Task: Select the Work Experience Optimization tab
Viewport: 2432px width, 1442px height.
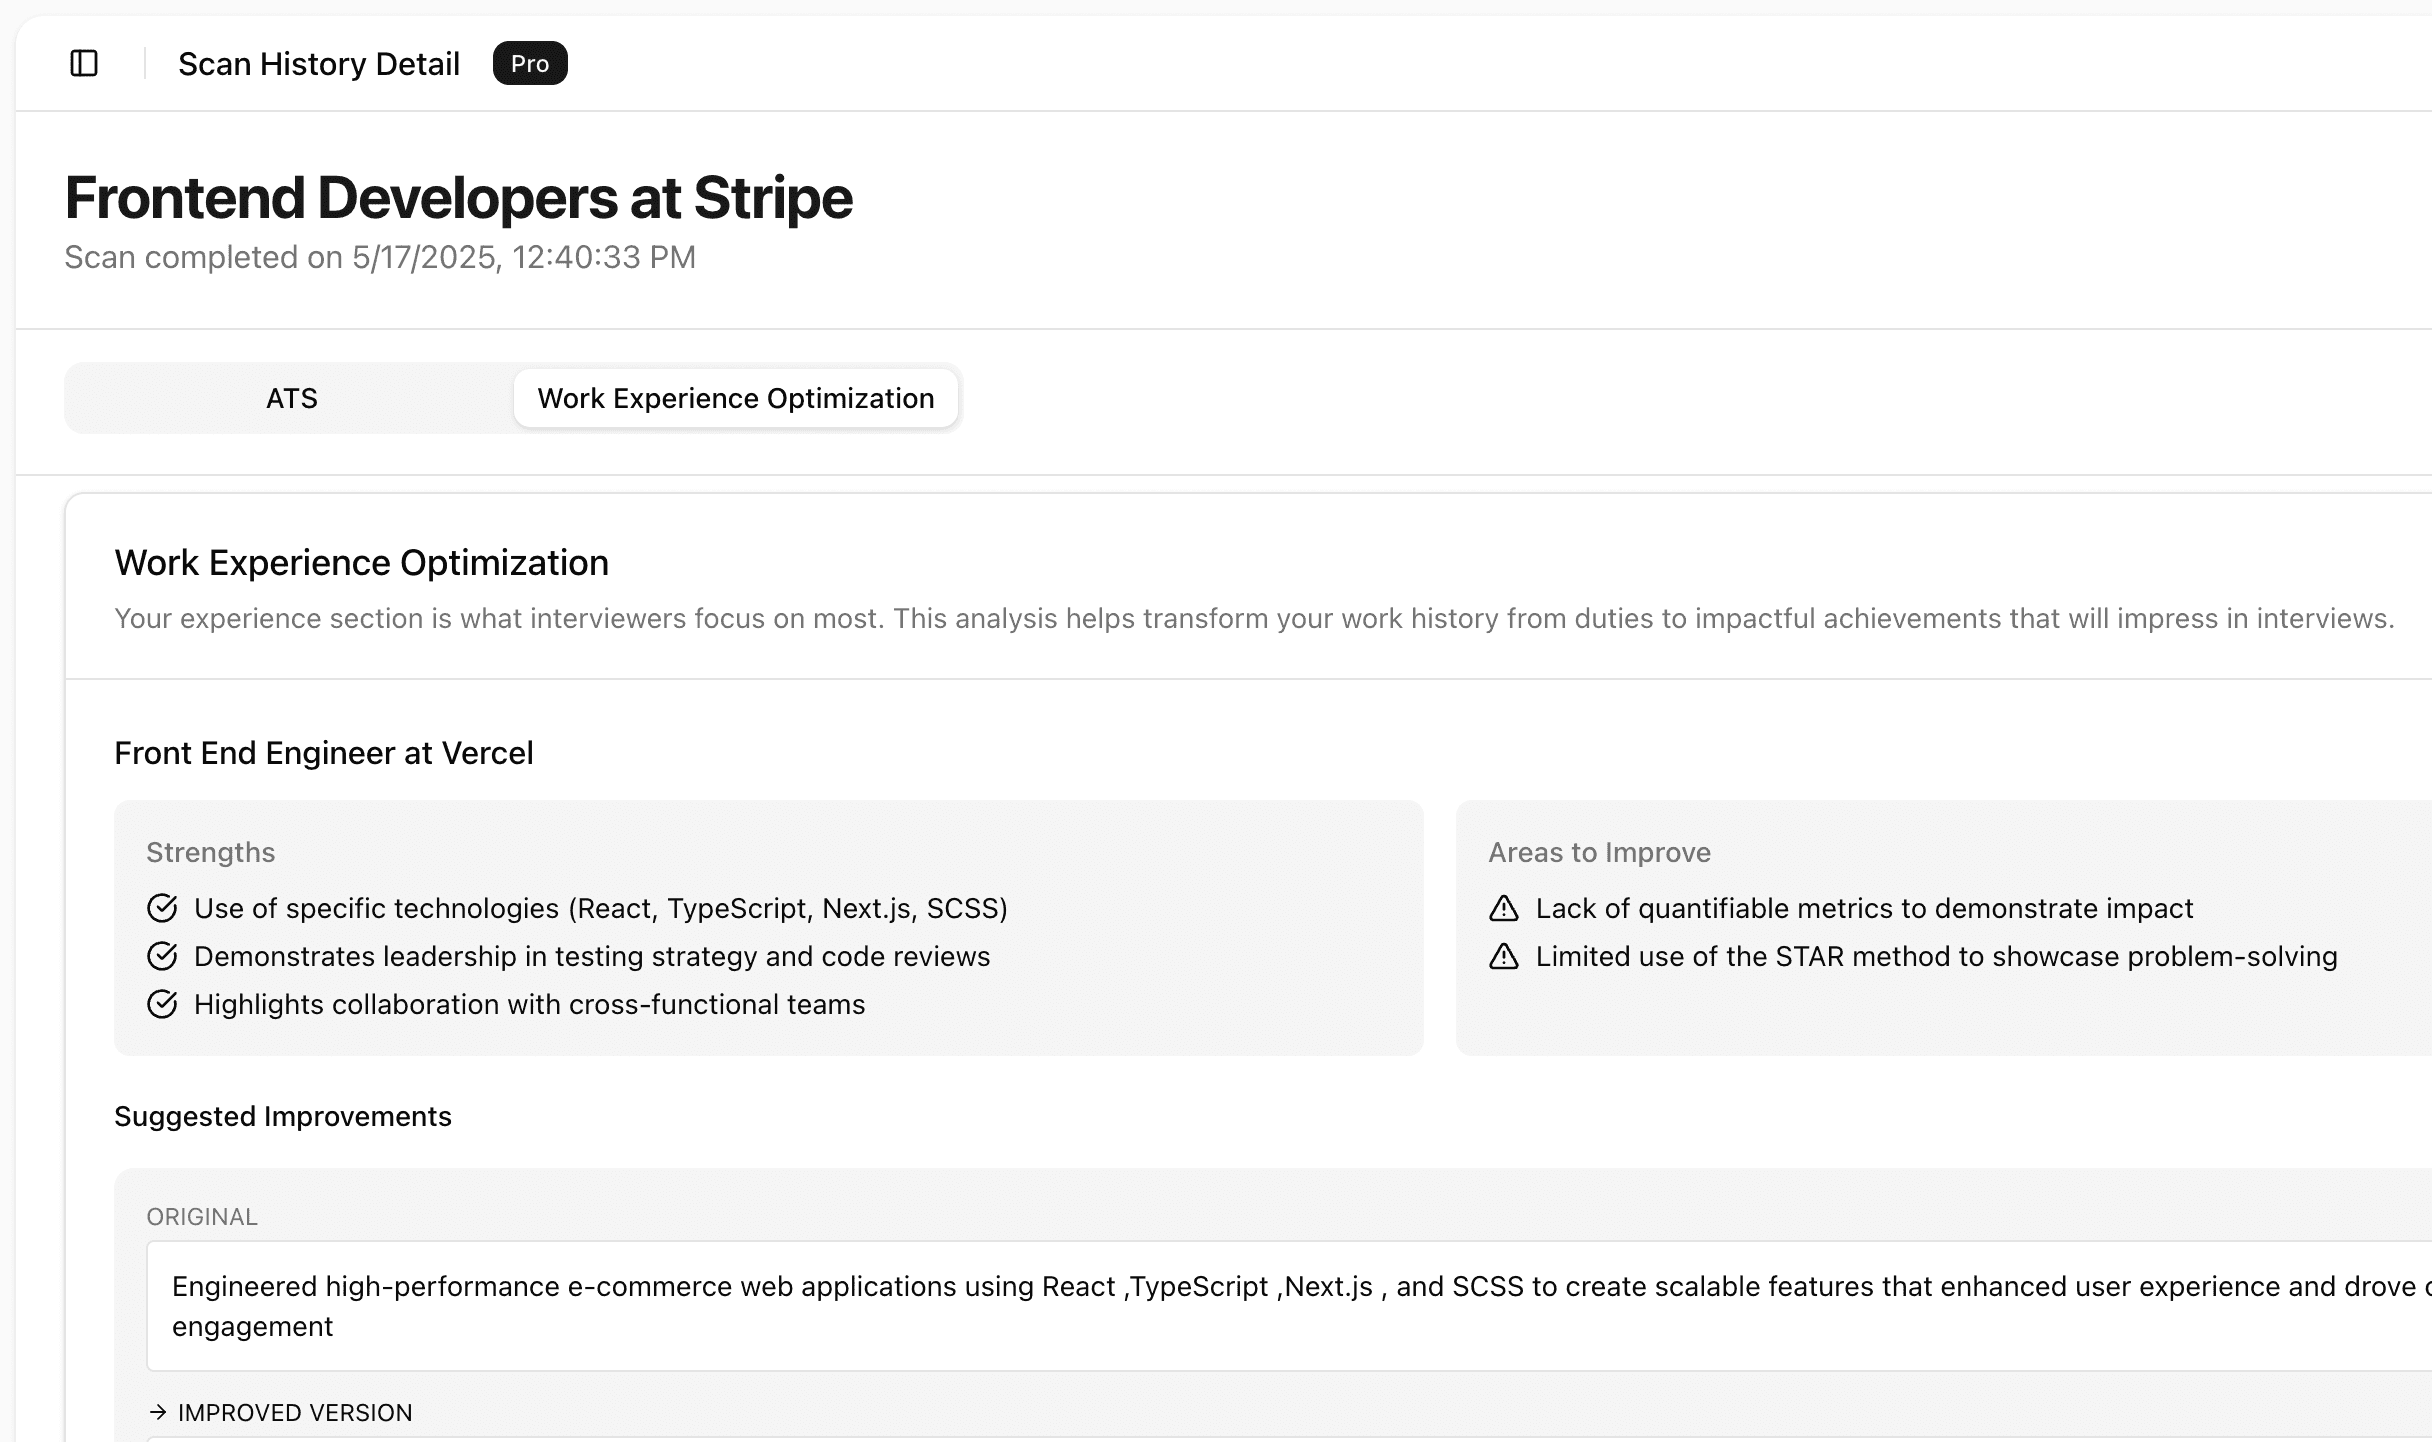Action: coord(735,397)
